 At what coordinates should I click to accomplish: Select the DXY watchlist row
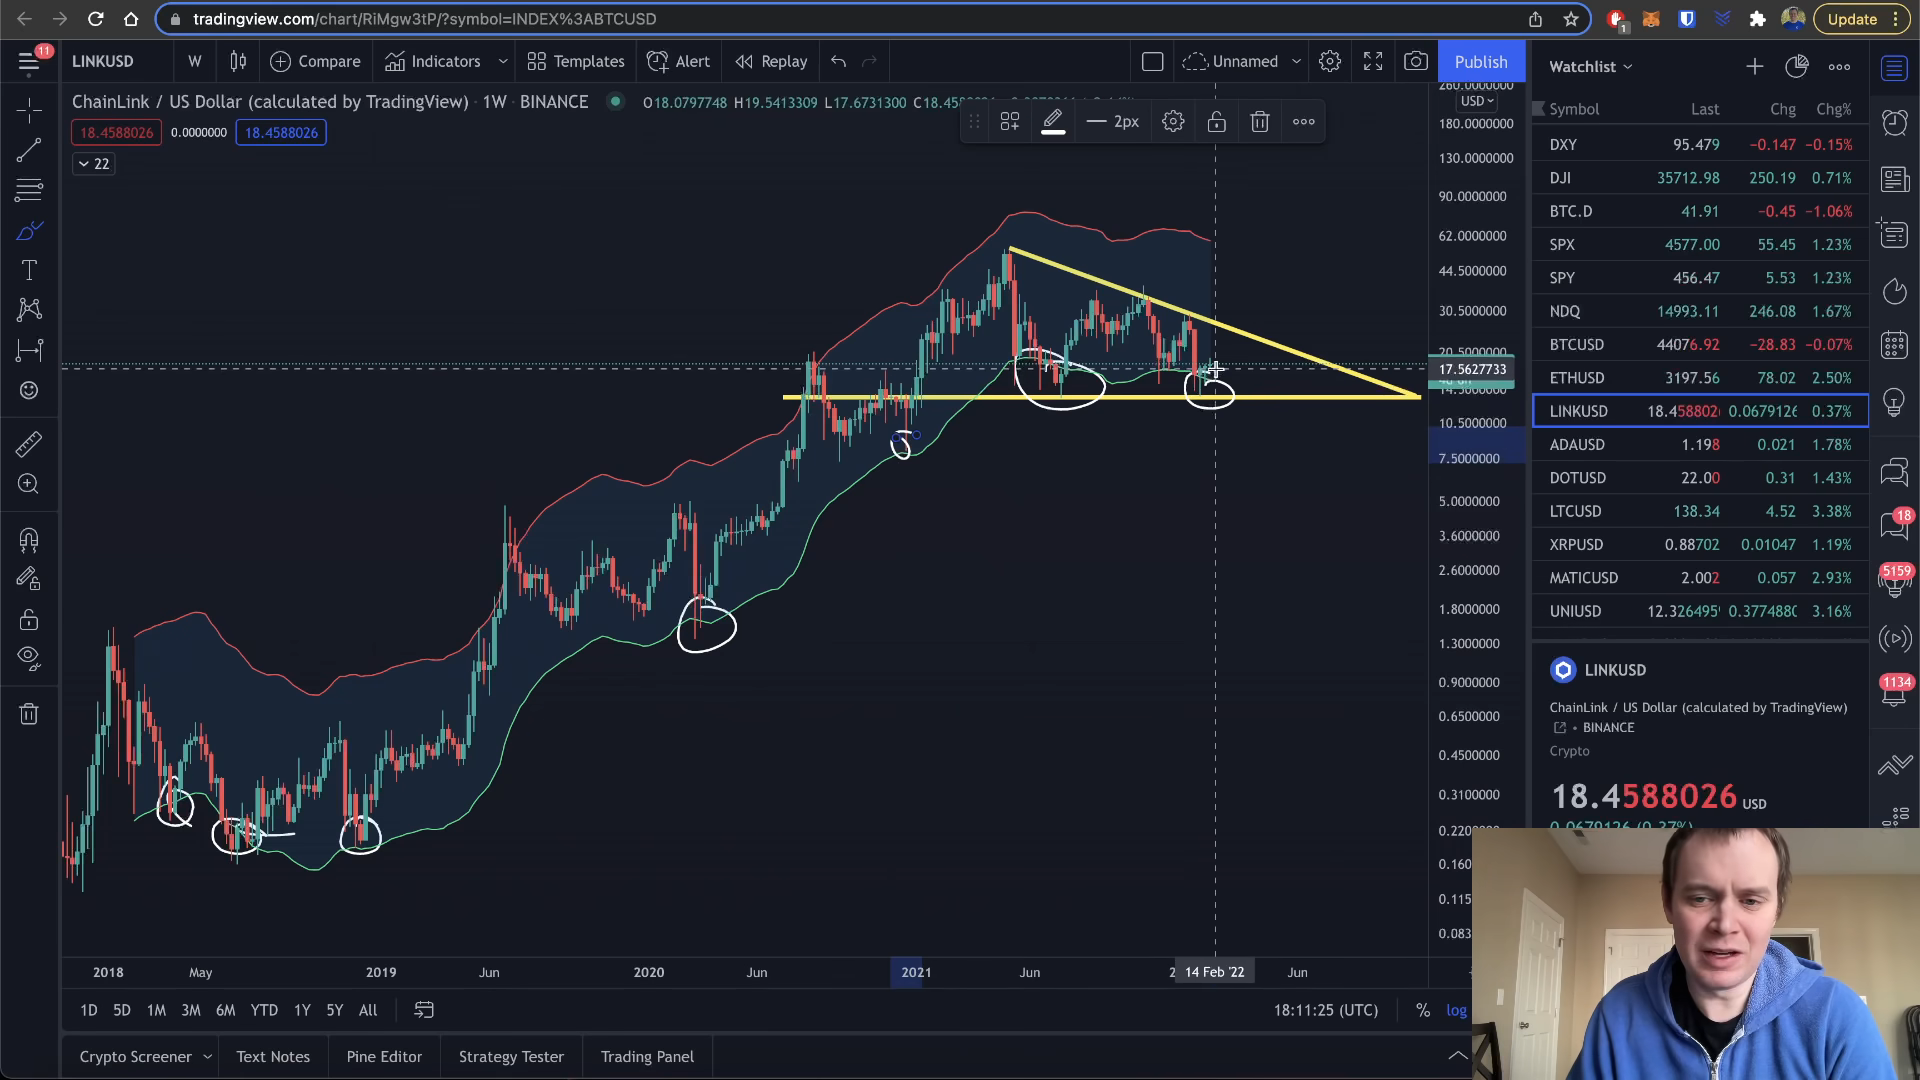click(1700, 145)
